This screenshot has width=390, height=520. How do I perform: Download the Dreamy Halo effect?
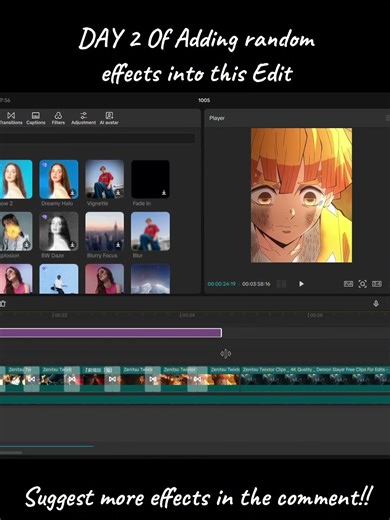point(72,193)
